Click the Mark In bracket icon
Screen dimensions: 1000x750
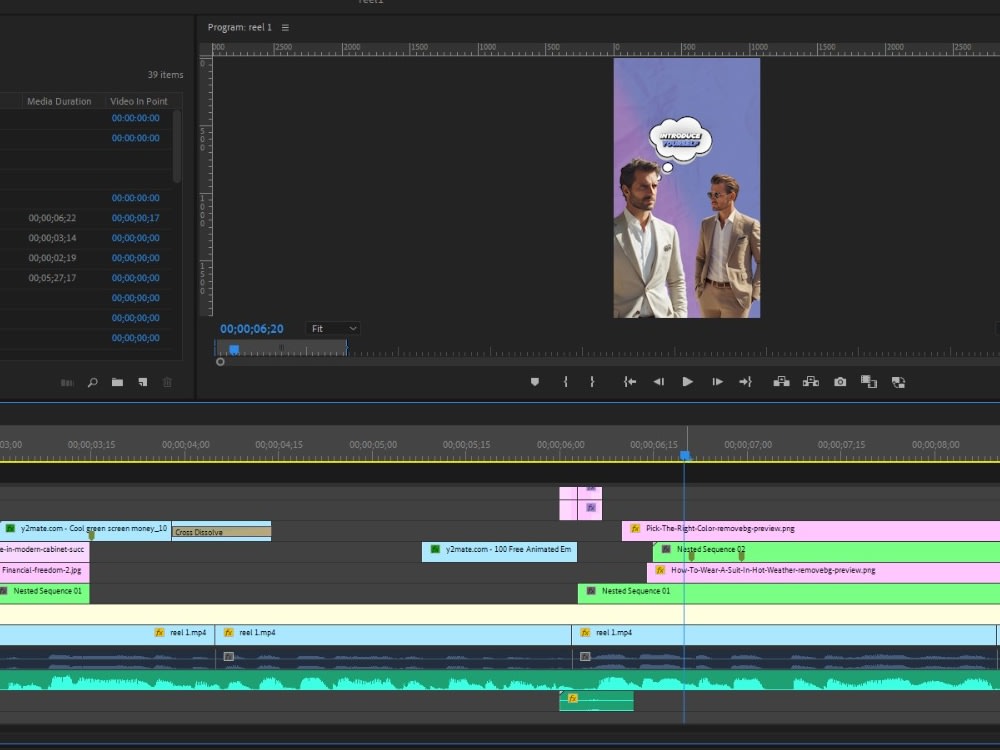pos(565,382)
